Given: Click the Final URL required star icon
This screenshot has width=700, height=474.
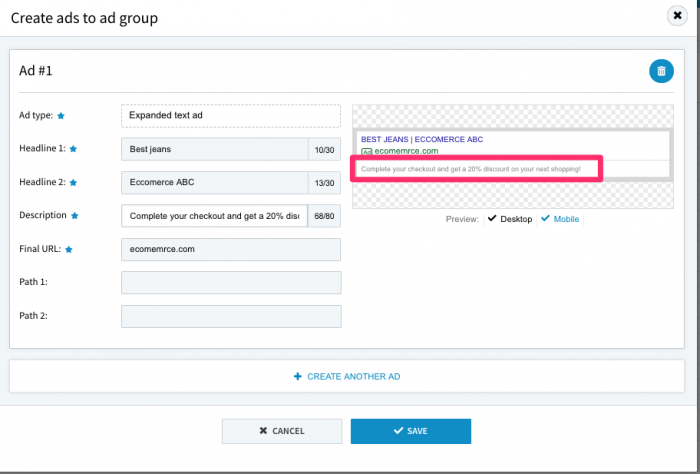Looking at the screenshot, I should coord(68,249).
